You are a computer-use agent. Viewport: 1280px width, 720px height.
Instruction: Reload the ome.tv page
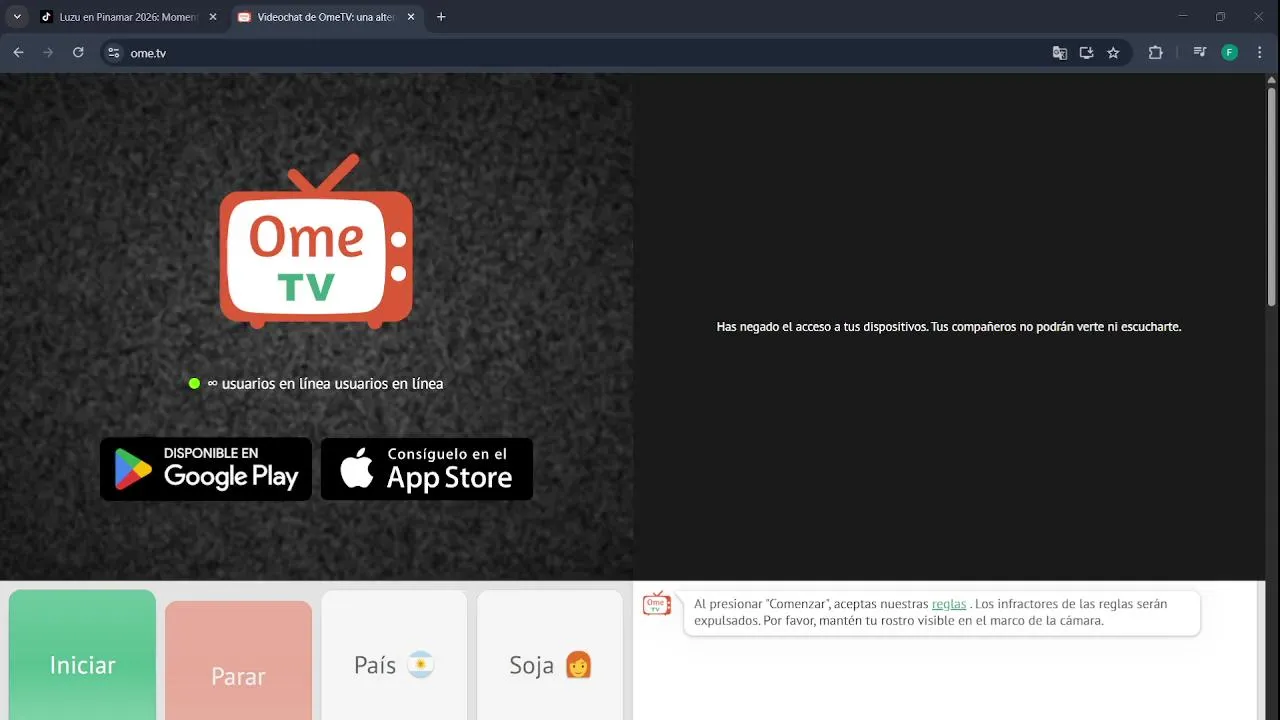(x=78, y=53)
